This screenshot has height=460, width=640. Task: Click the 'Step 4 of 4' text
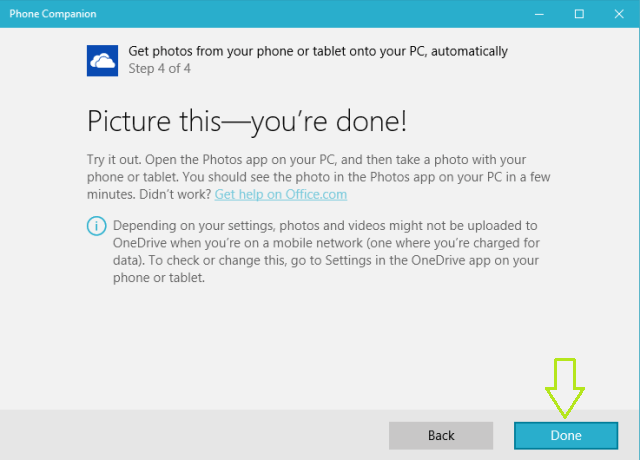click(x=160, y=69)
